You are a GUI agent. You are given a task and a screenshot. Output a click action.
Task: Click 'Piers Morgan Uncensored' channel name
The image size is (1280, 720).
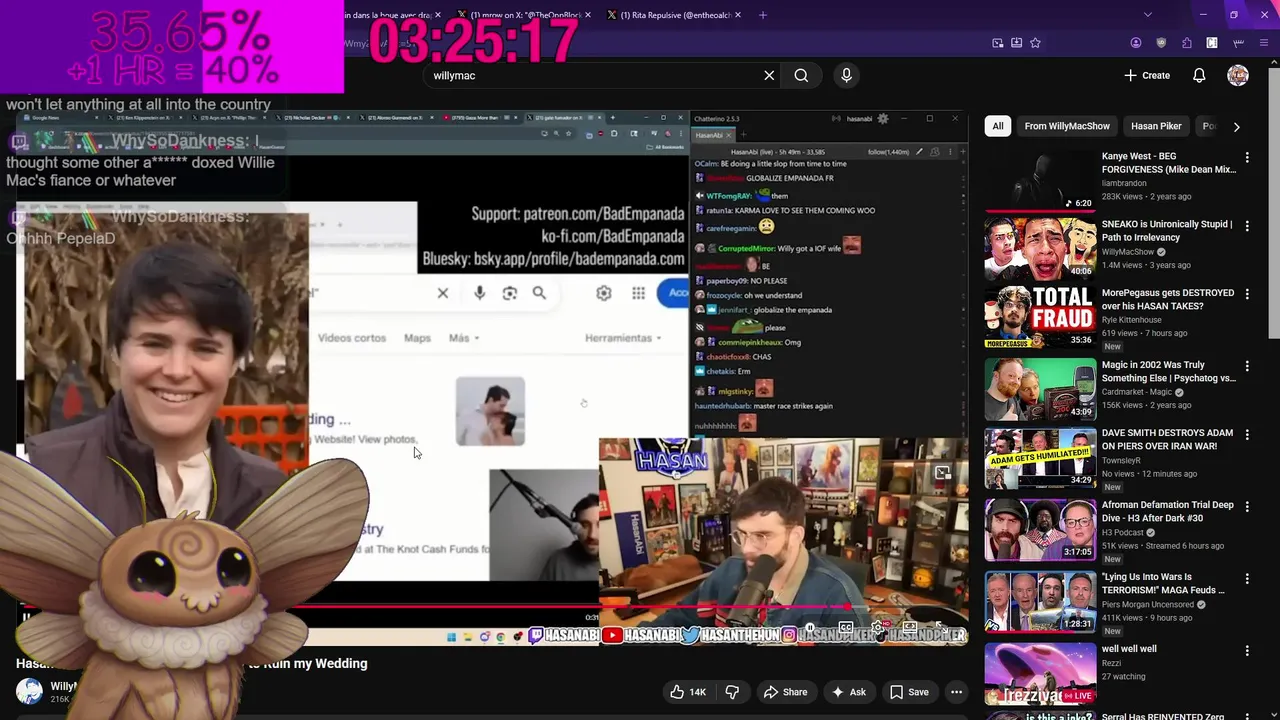1147,604
